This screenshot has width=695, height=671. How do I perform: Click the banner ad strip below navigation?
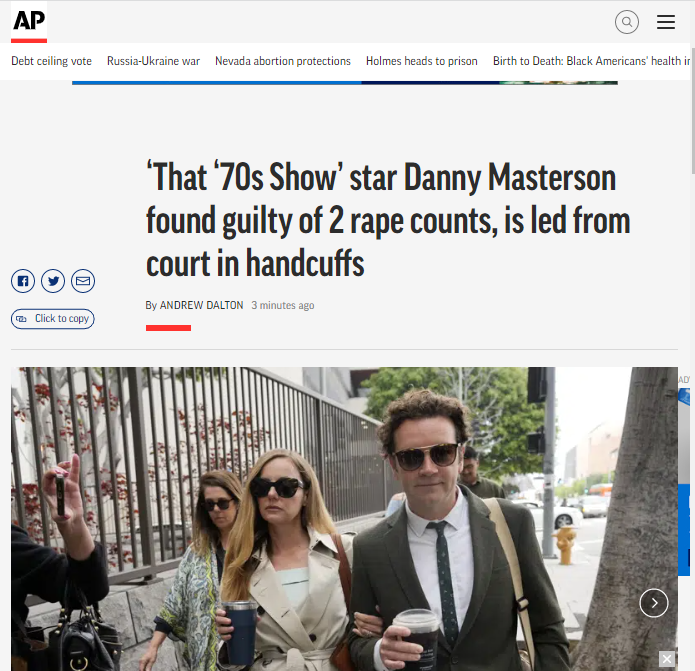(x=345, y=82)
